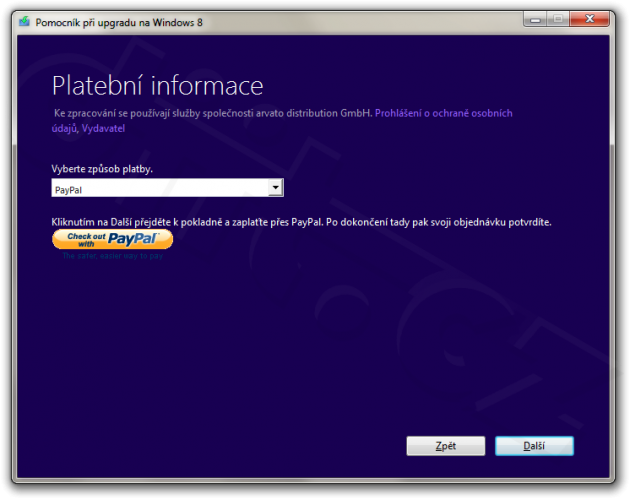
Task: Continue with the Další button
Action: click(x=534, y=446)
